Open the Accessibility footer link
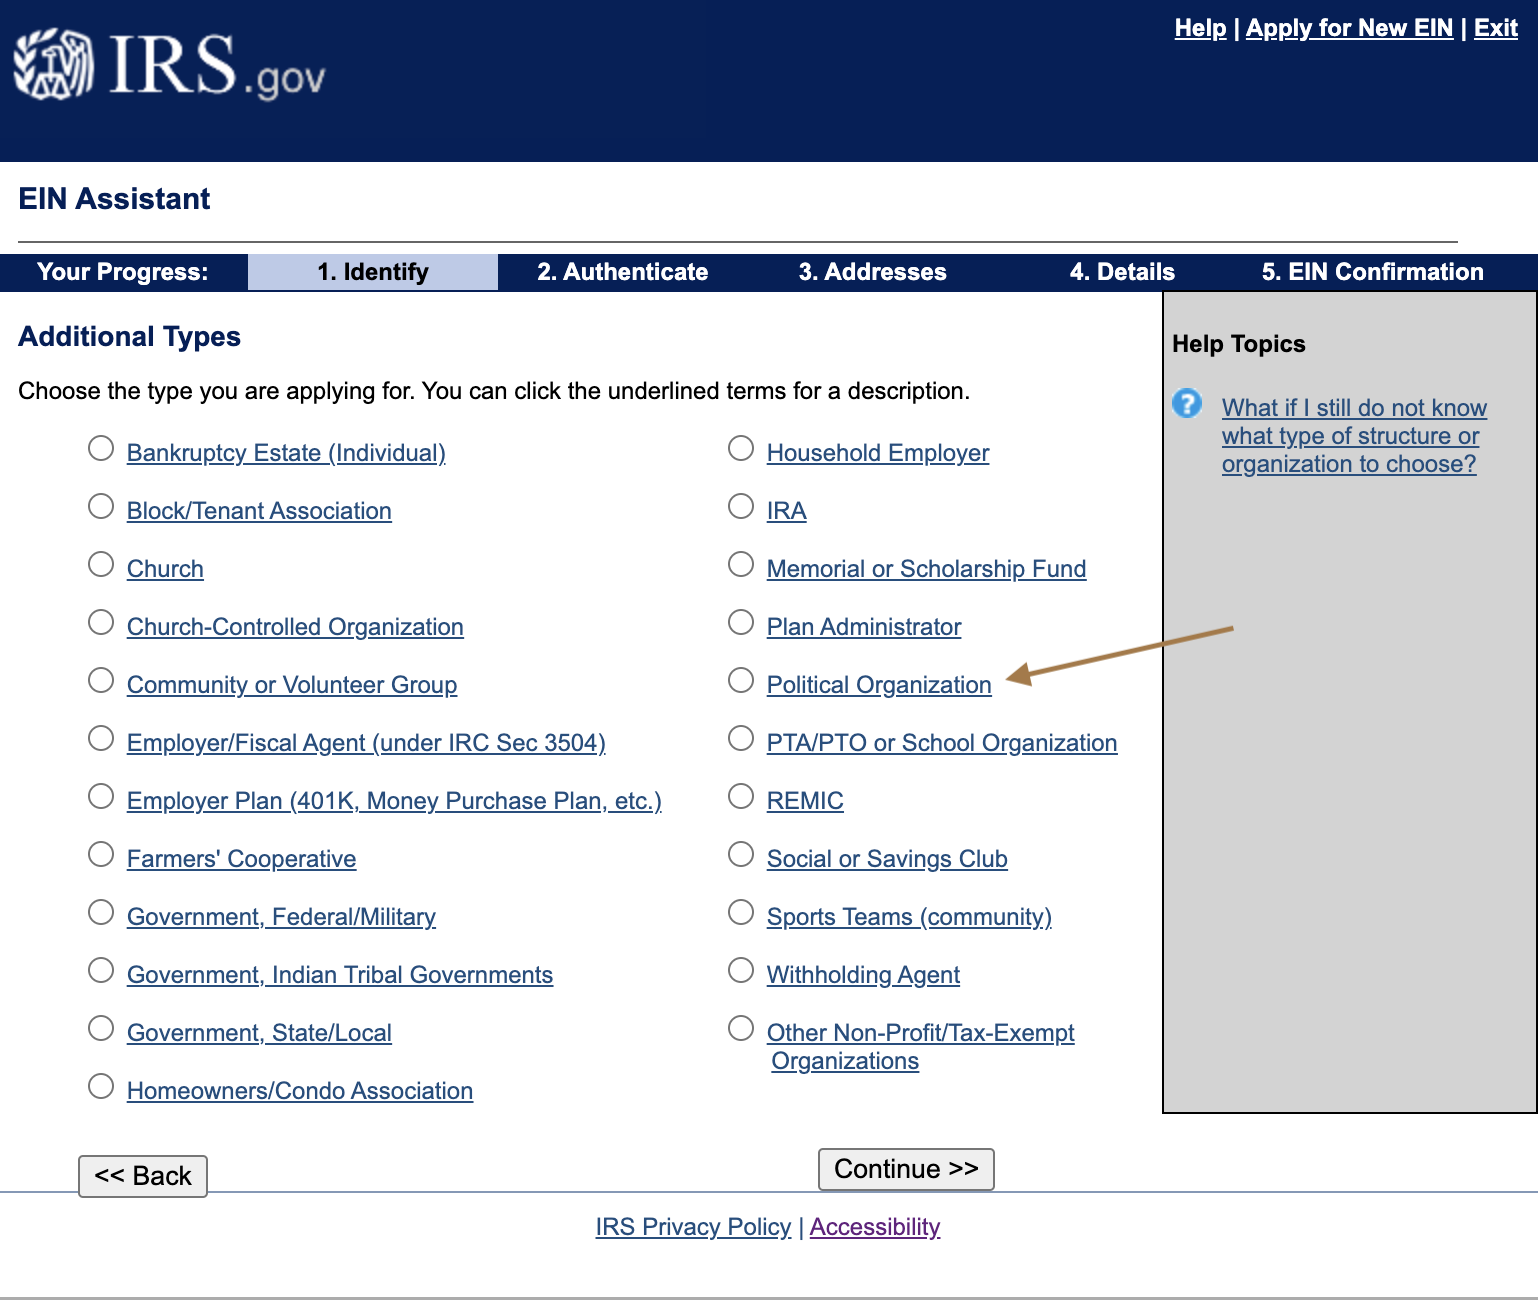This screenshot has height=1300, width=1538. pyautogui.click(x=875, y=1227)
